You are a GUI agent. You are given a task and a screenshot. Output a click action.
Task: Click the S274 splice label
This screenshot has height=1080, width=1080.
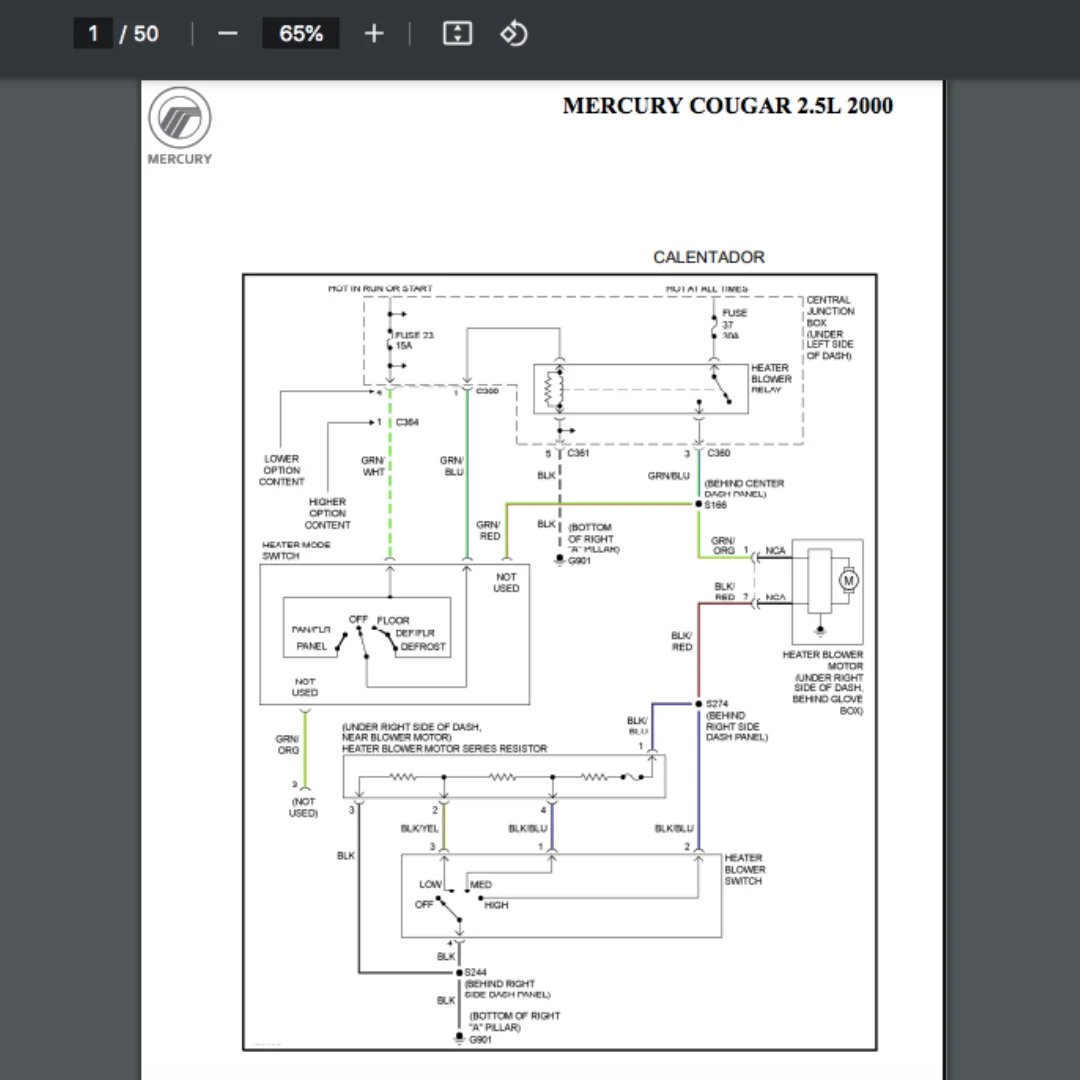[x=717, y=703]
